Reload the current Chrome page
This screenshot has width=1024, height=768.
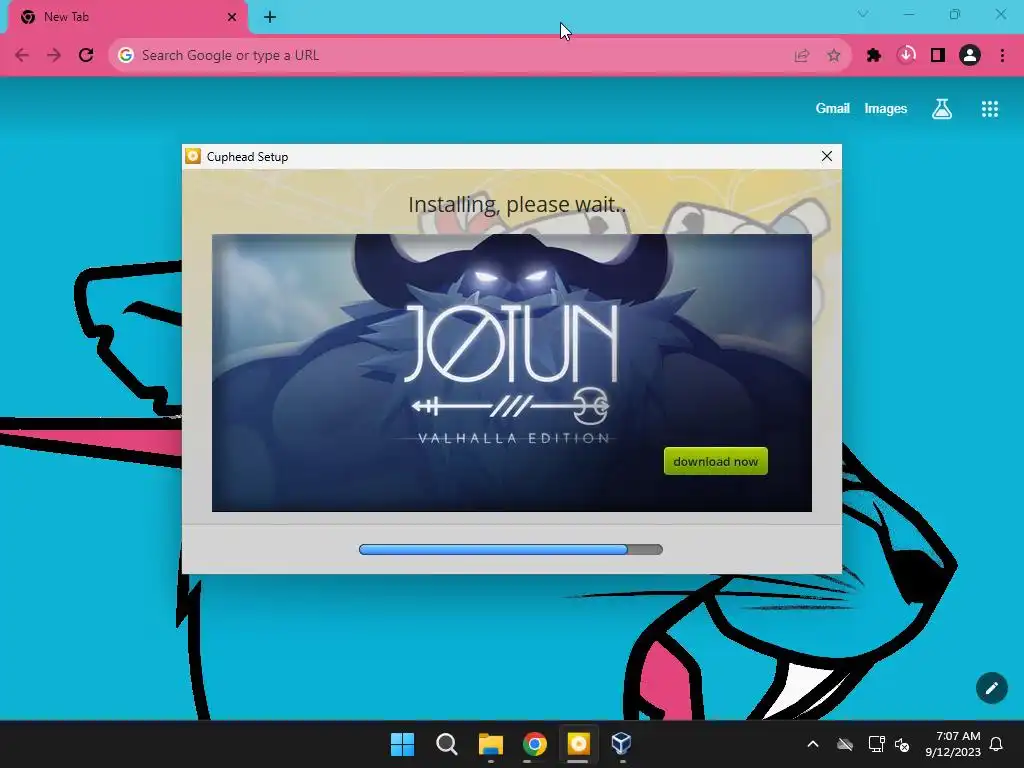pyautogui.click(x=86, y=56)
